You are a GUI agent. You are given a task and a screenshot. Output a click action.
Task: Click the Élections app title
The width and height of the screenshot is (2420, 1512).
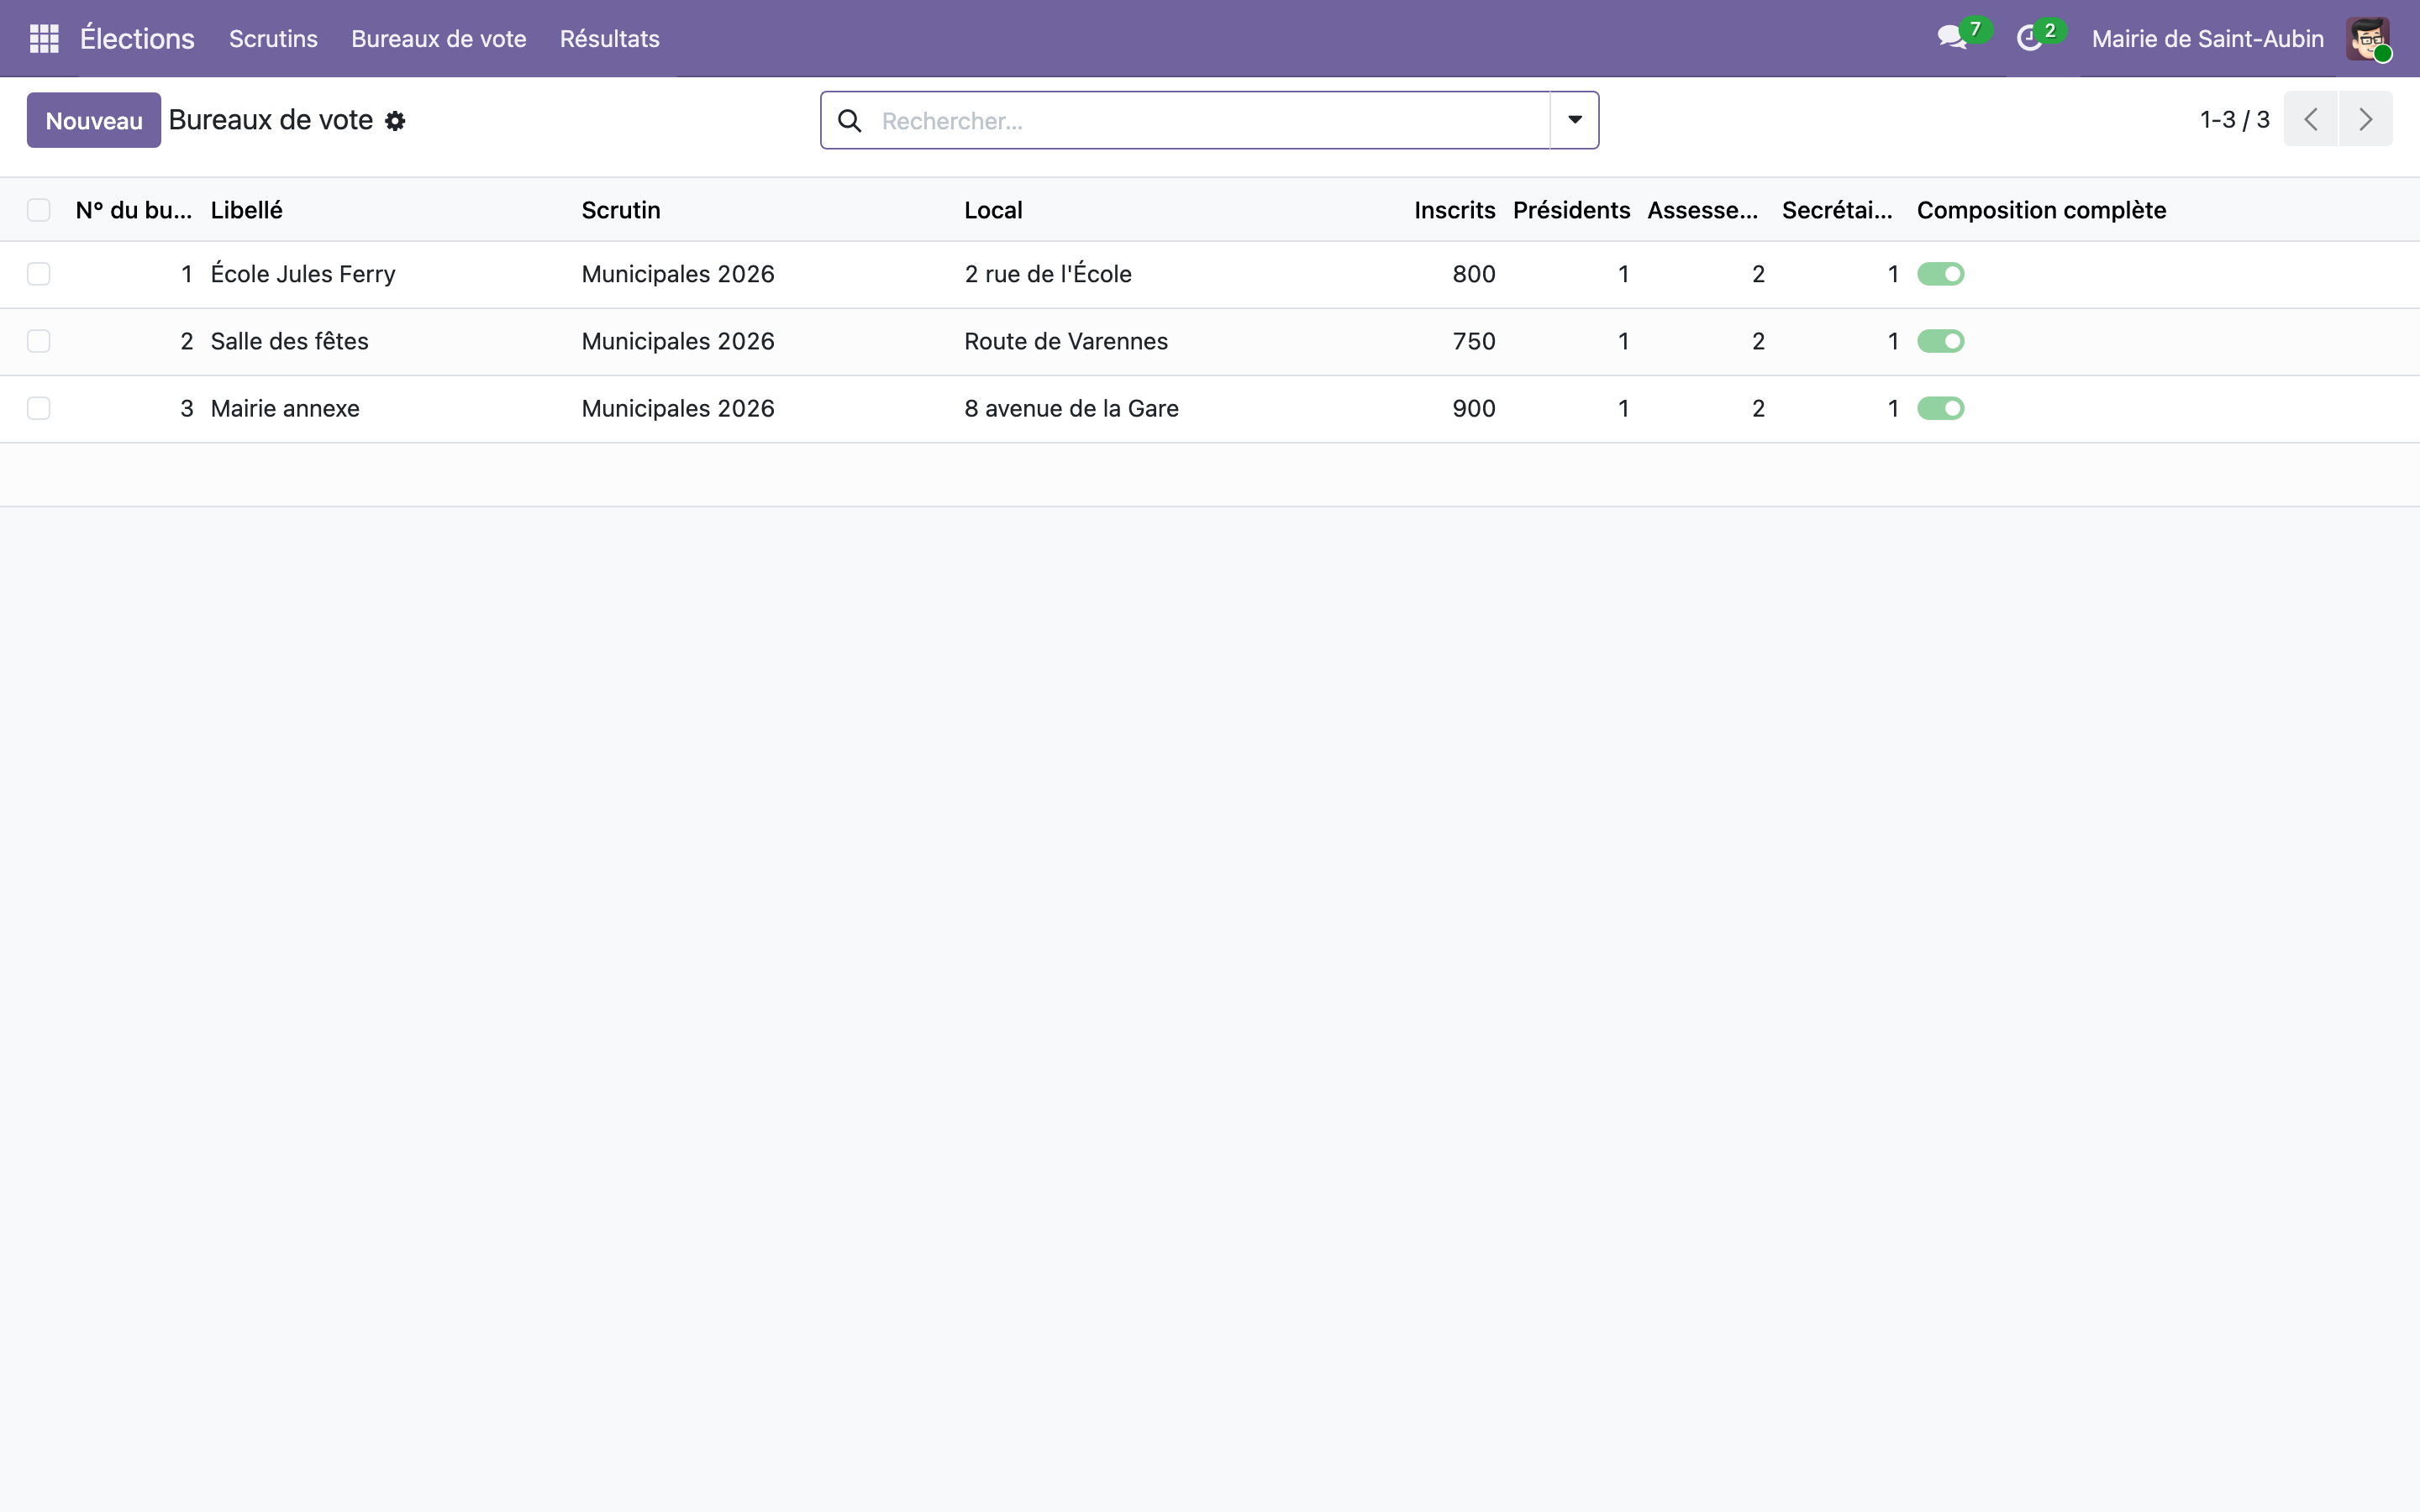click(x=137, y=38)
